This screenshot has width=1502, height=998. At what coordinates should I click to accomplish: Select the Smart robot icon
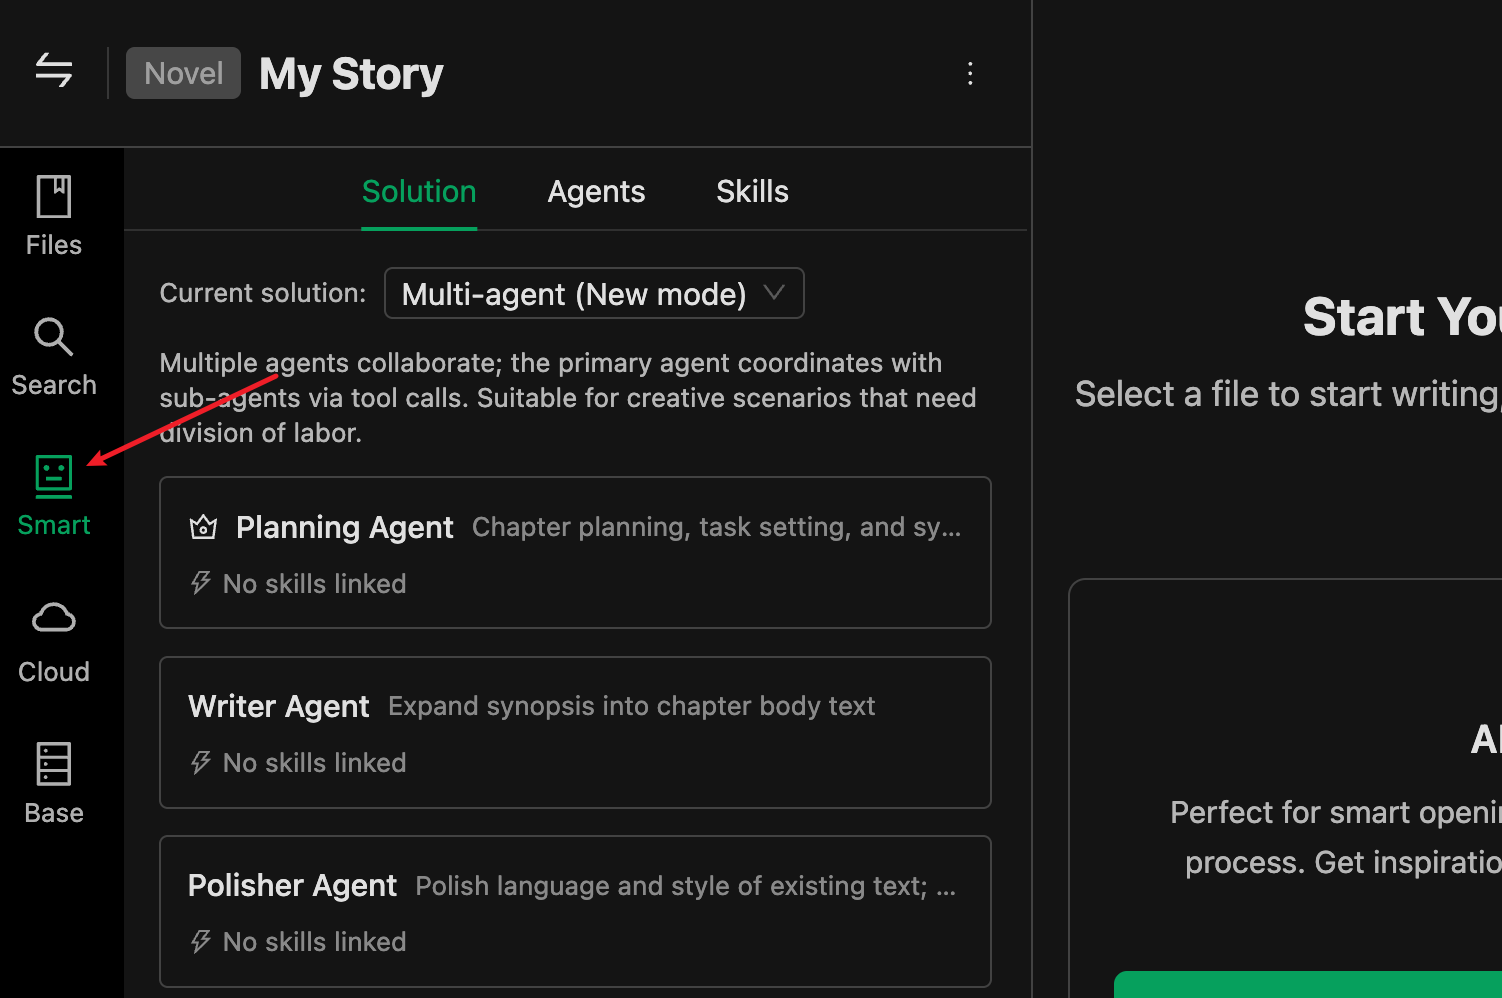pos(54,476)
